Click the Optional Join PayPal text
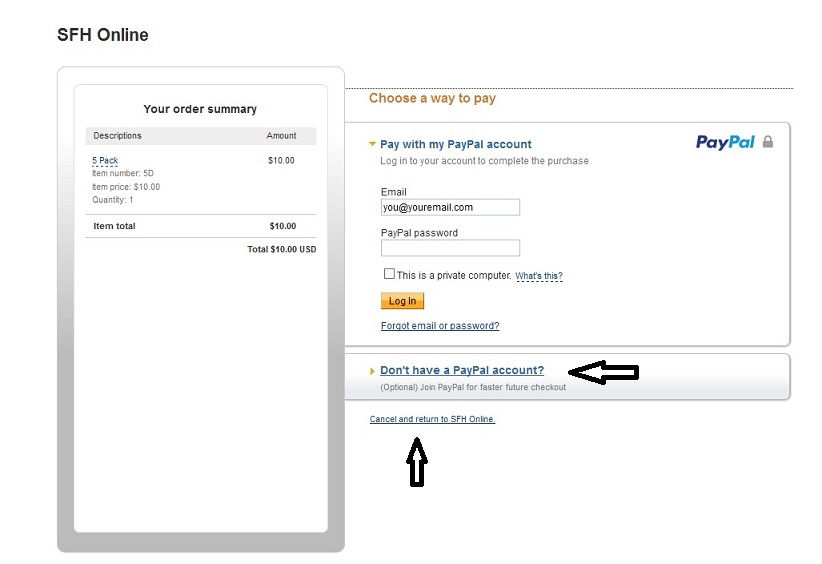The image size is (822, 564). pos(473,387)
